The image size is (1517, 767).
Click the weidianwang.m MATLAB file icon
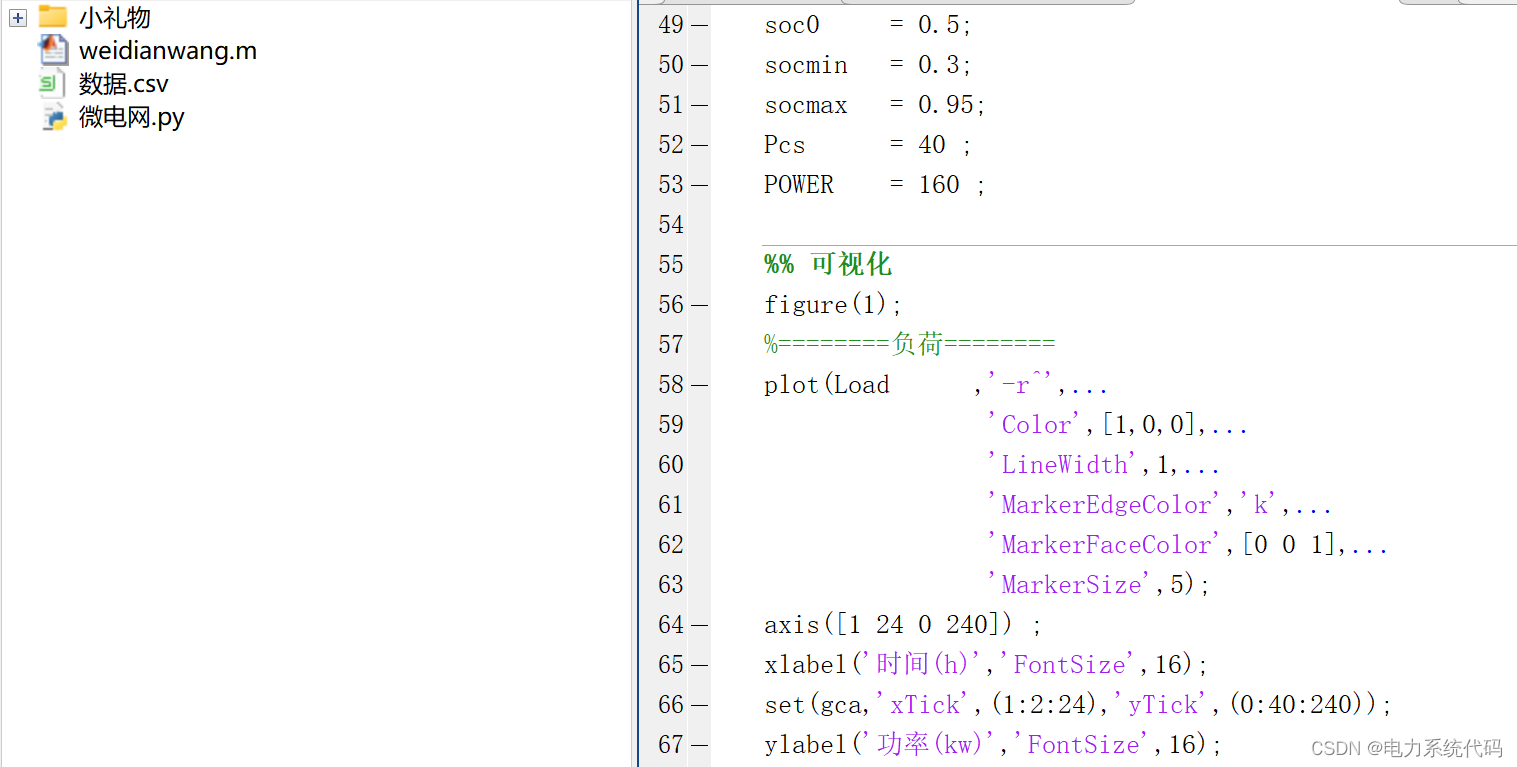53,50
